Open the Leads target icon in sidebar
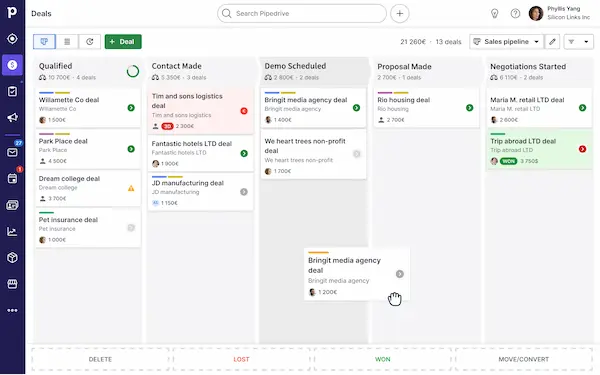This screenshot has width=600, height=375. 12,39
